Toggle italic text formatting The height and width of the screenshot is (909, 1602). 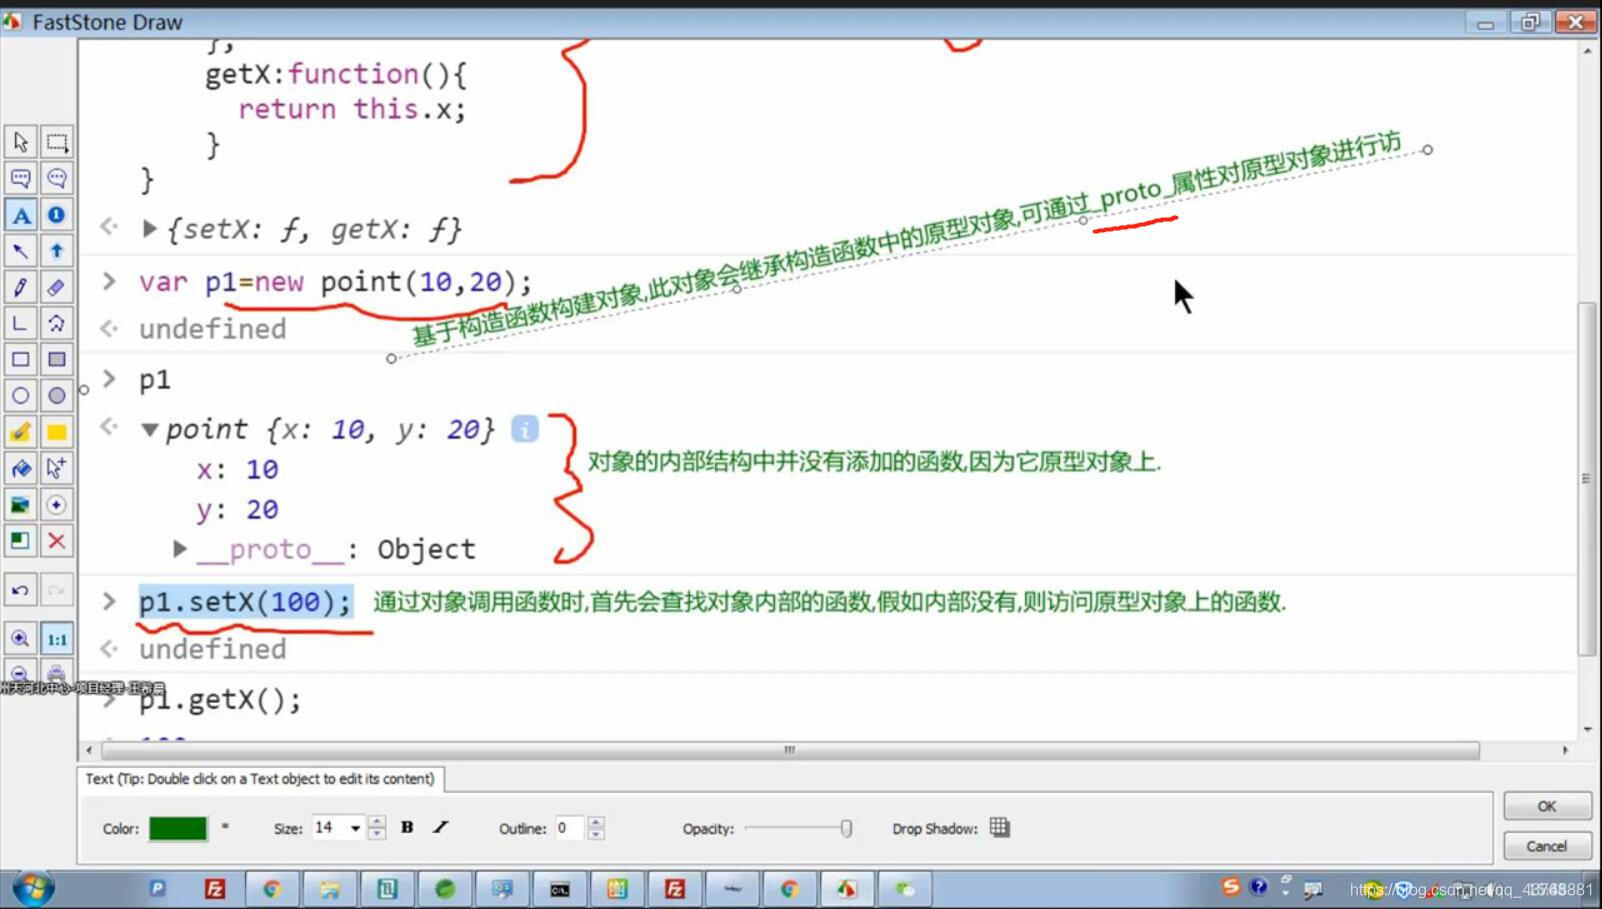pos(441,827)
